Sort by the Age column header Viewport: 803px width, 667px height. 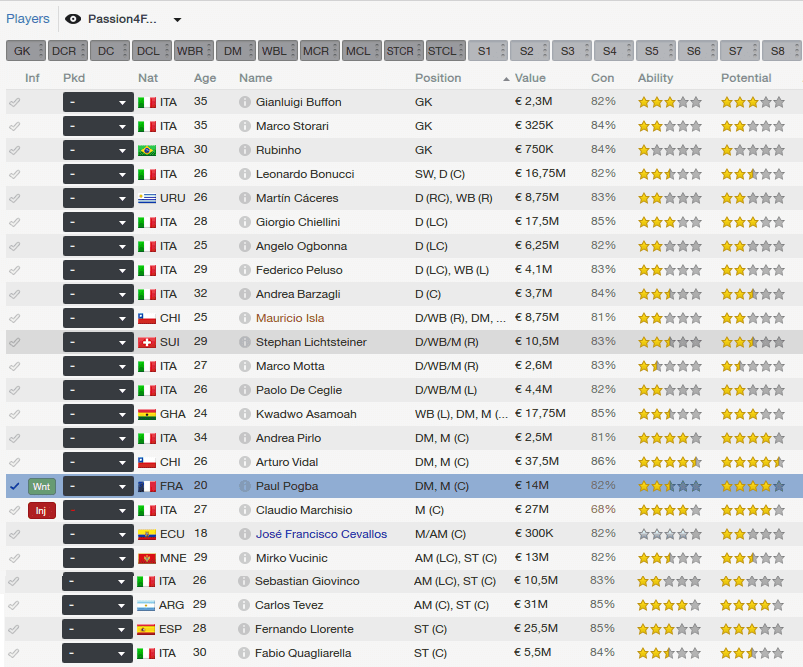tap(205, 78)
